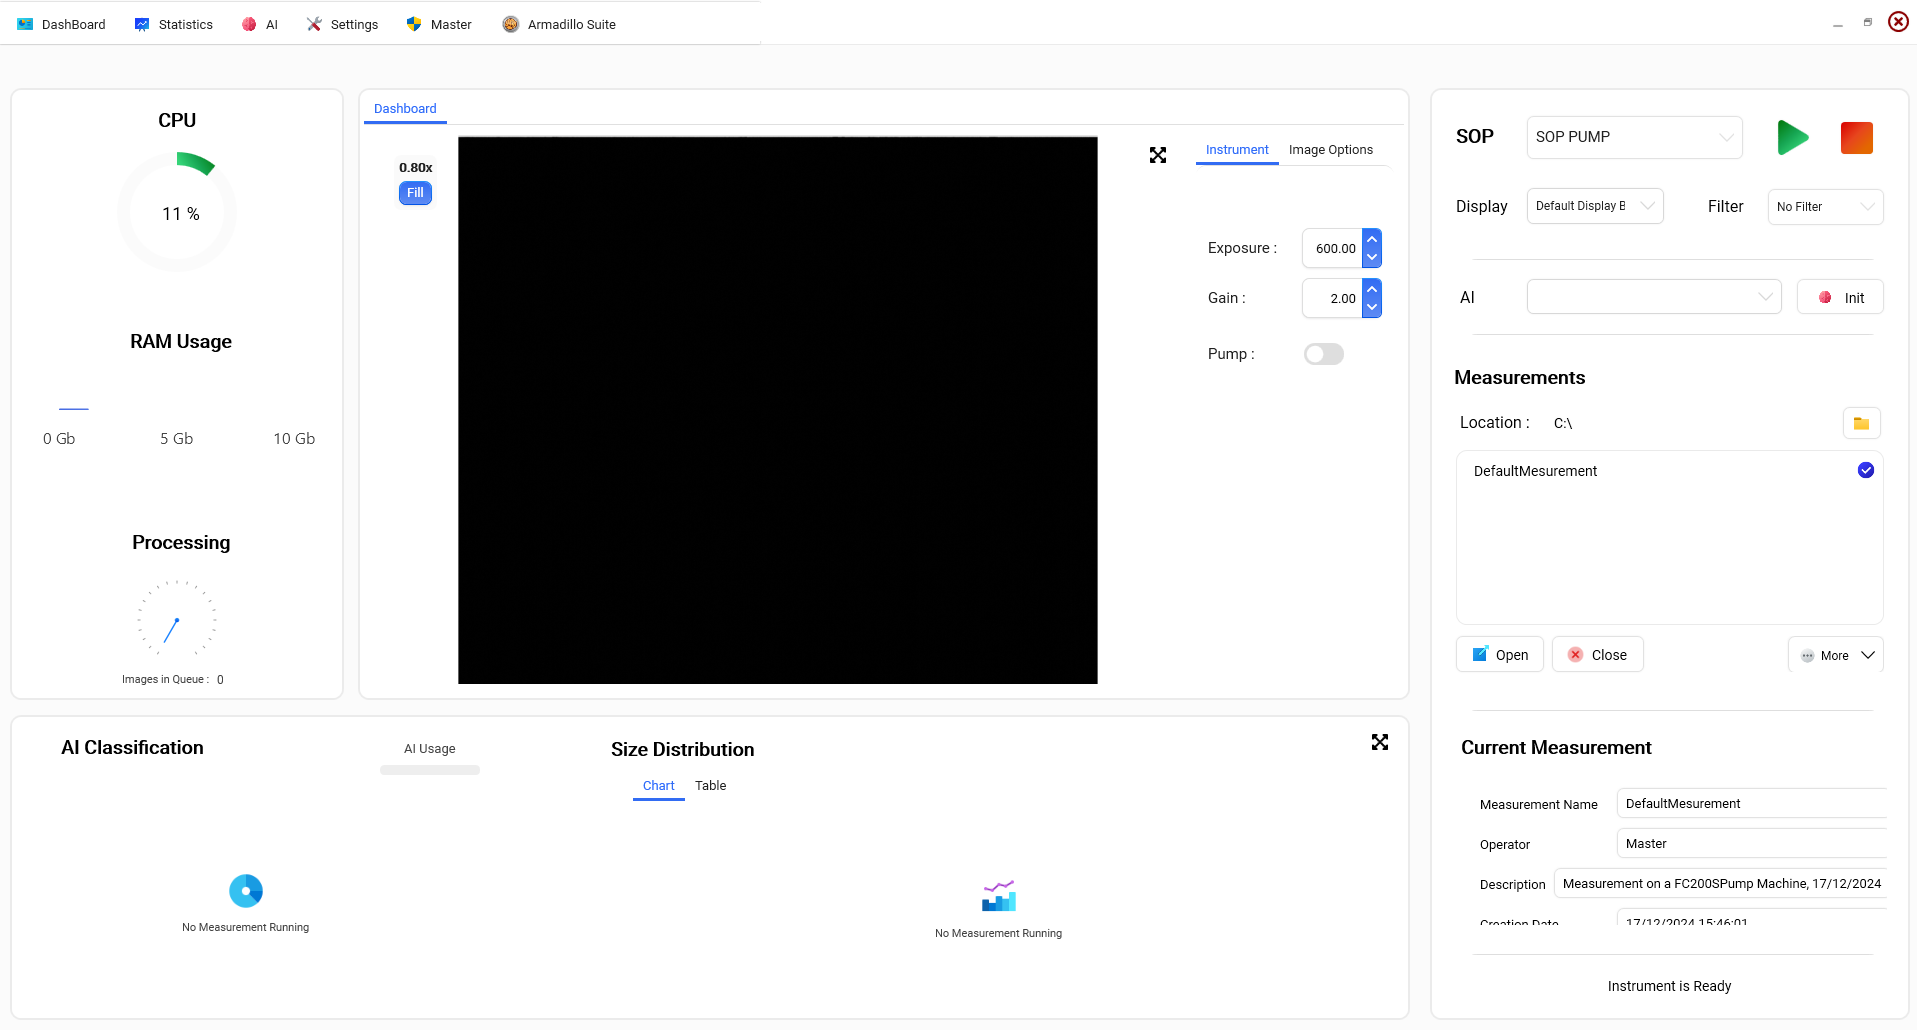Open the SOP PUMP dropdown

[1634, 137]
